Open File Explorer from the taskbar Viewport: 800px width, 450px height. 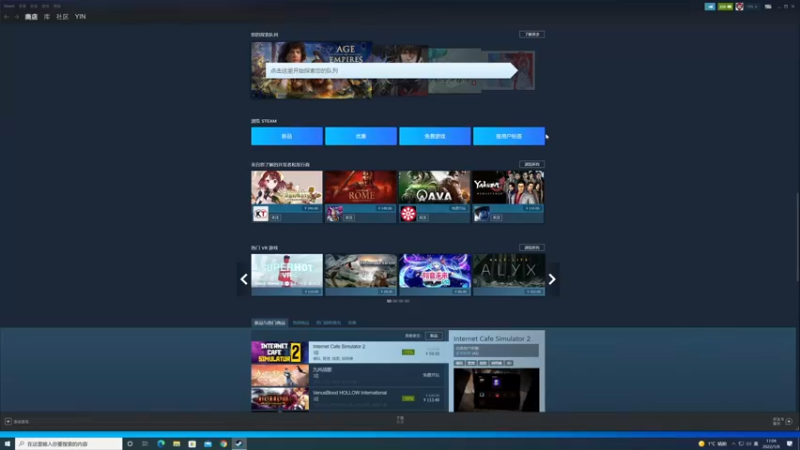tap(177, 444)
